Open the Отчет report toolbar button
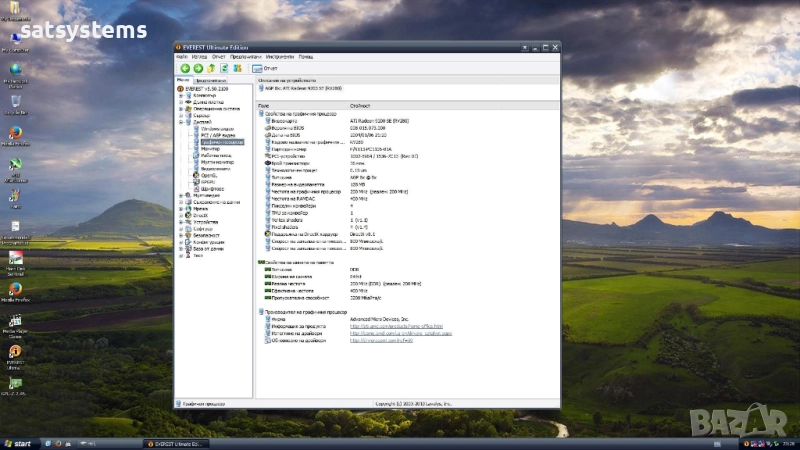Screen dimensions: 800x450 coord(265,68)
